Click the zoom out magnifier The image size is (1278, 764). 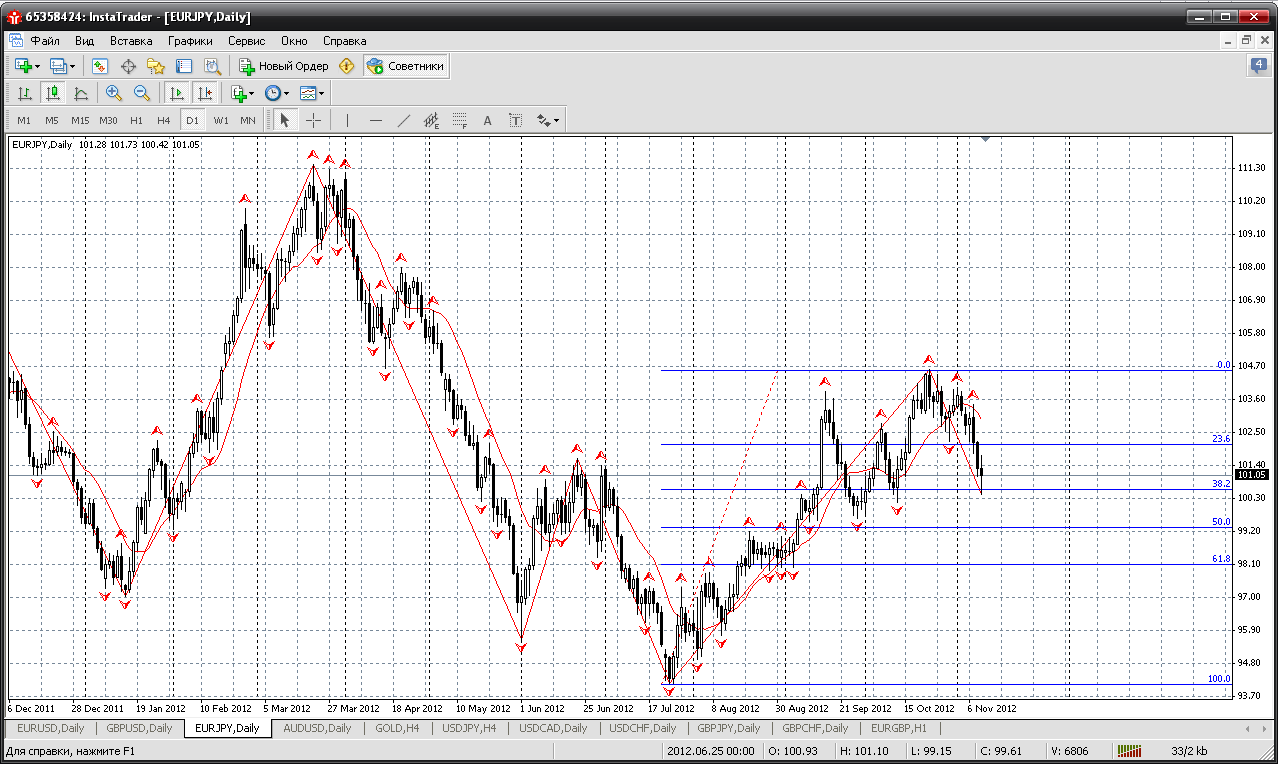pyautogui.click(x=141, y=93)
